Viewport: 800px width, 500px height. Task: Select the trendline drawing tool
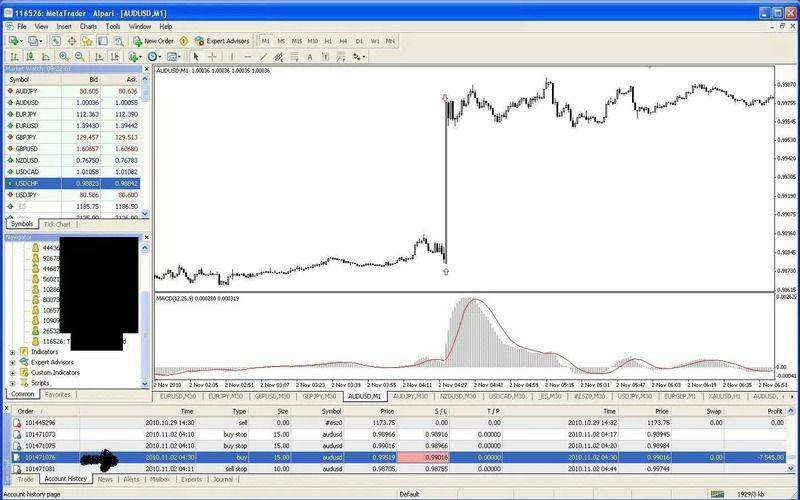pos(263,57)
